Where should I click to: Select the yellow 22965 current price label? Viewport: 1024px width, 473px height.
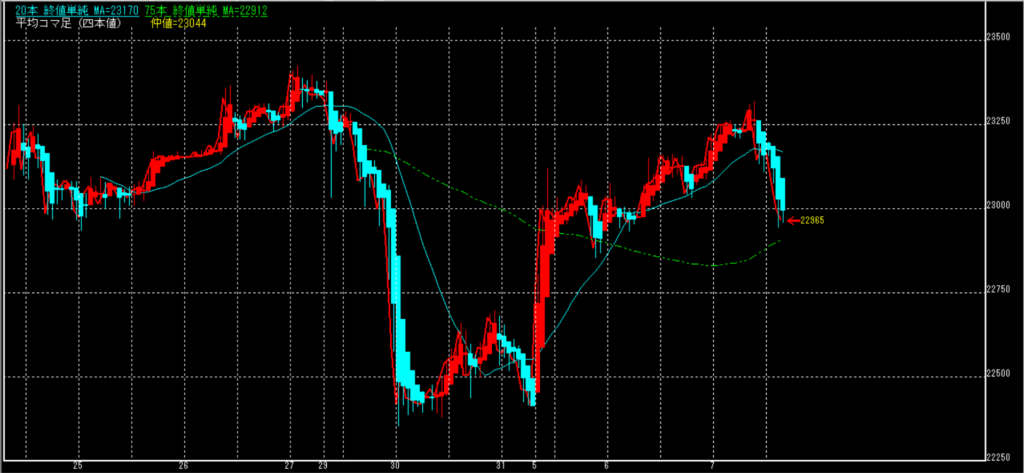click(x=812, y=220)
